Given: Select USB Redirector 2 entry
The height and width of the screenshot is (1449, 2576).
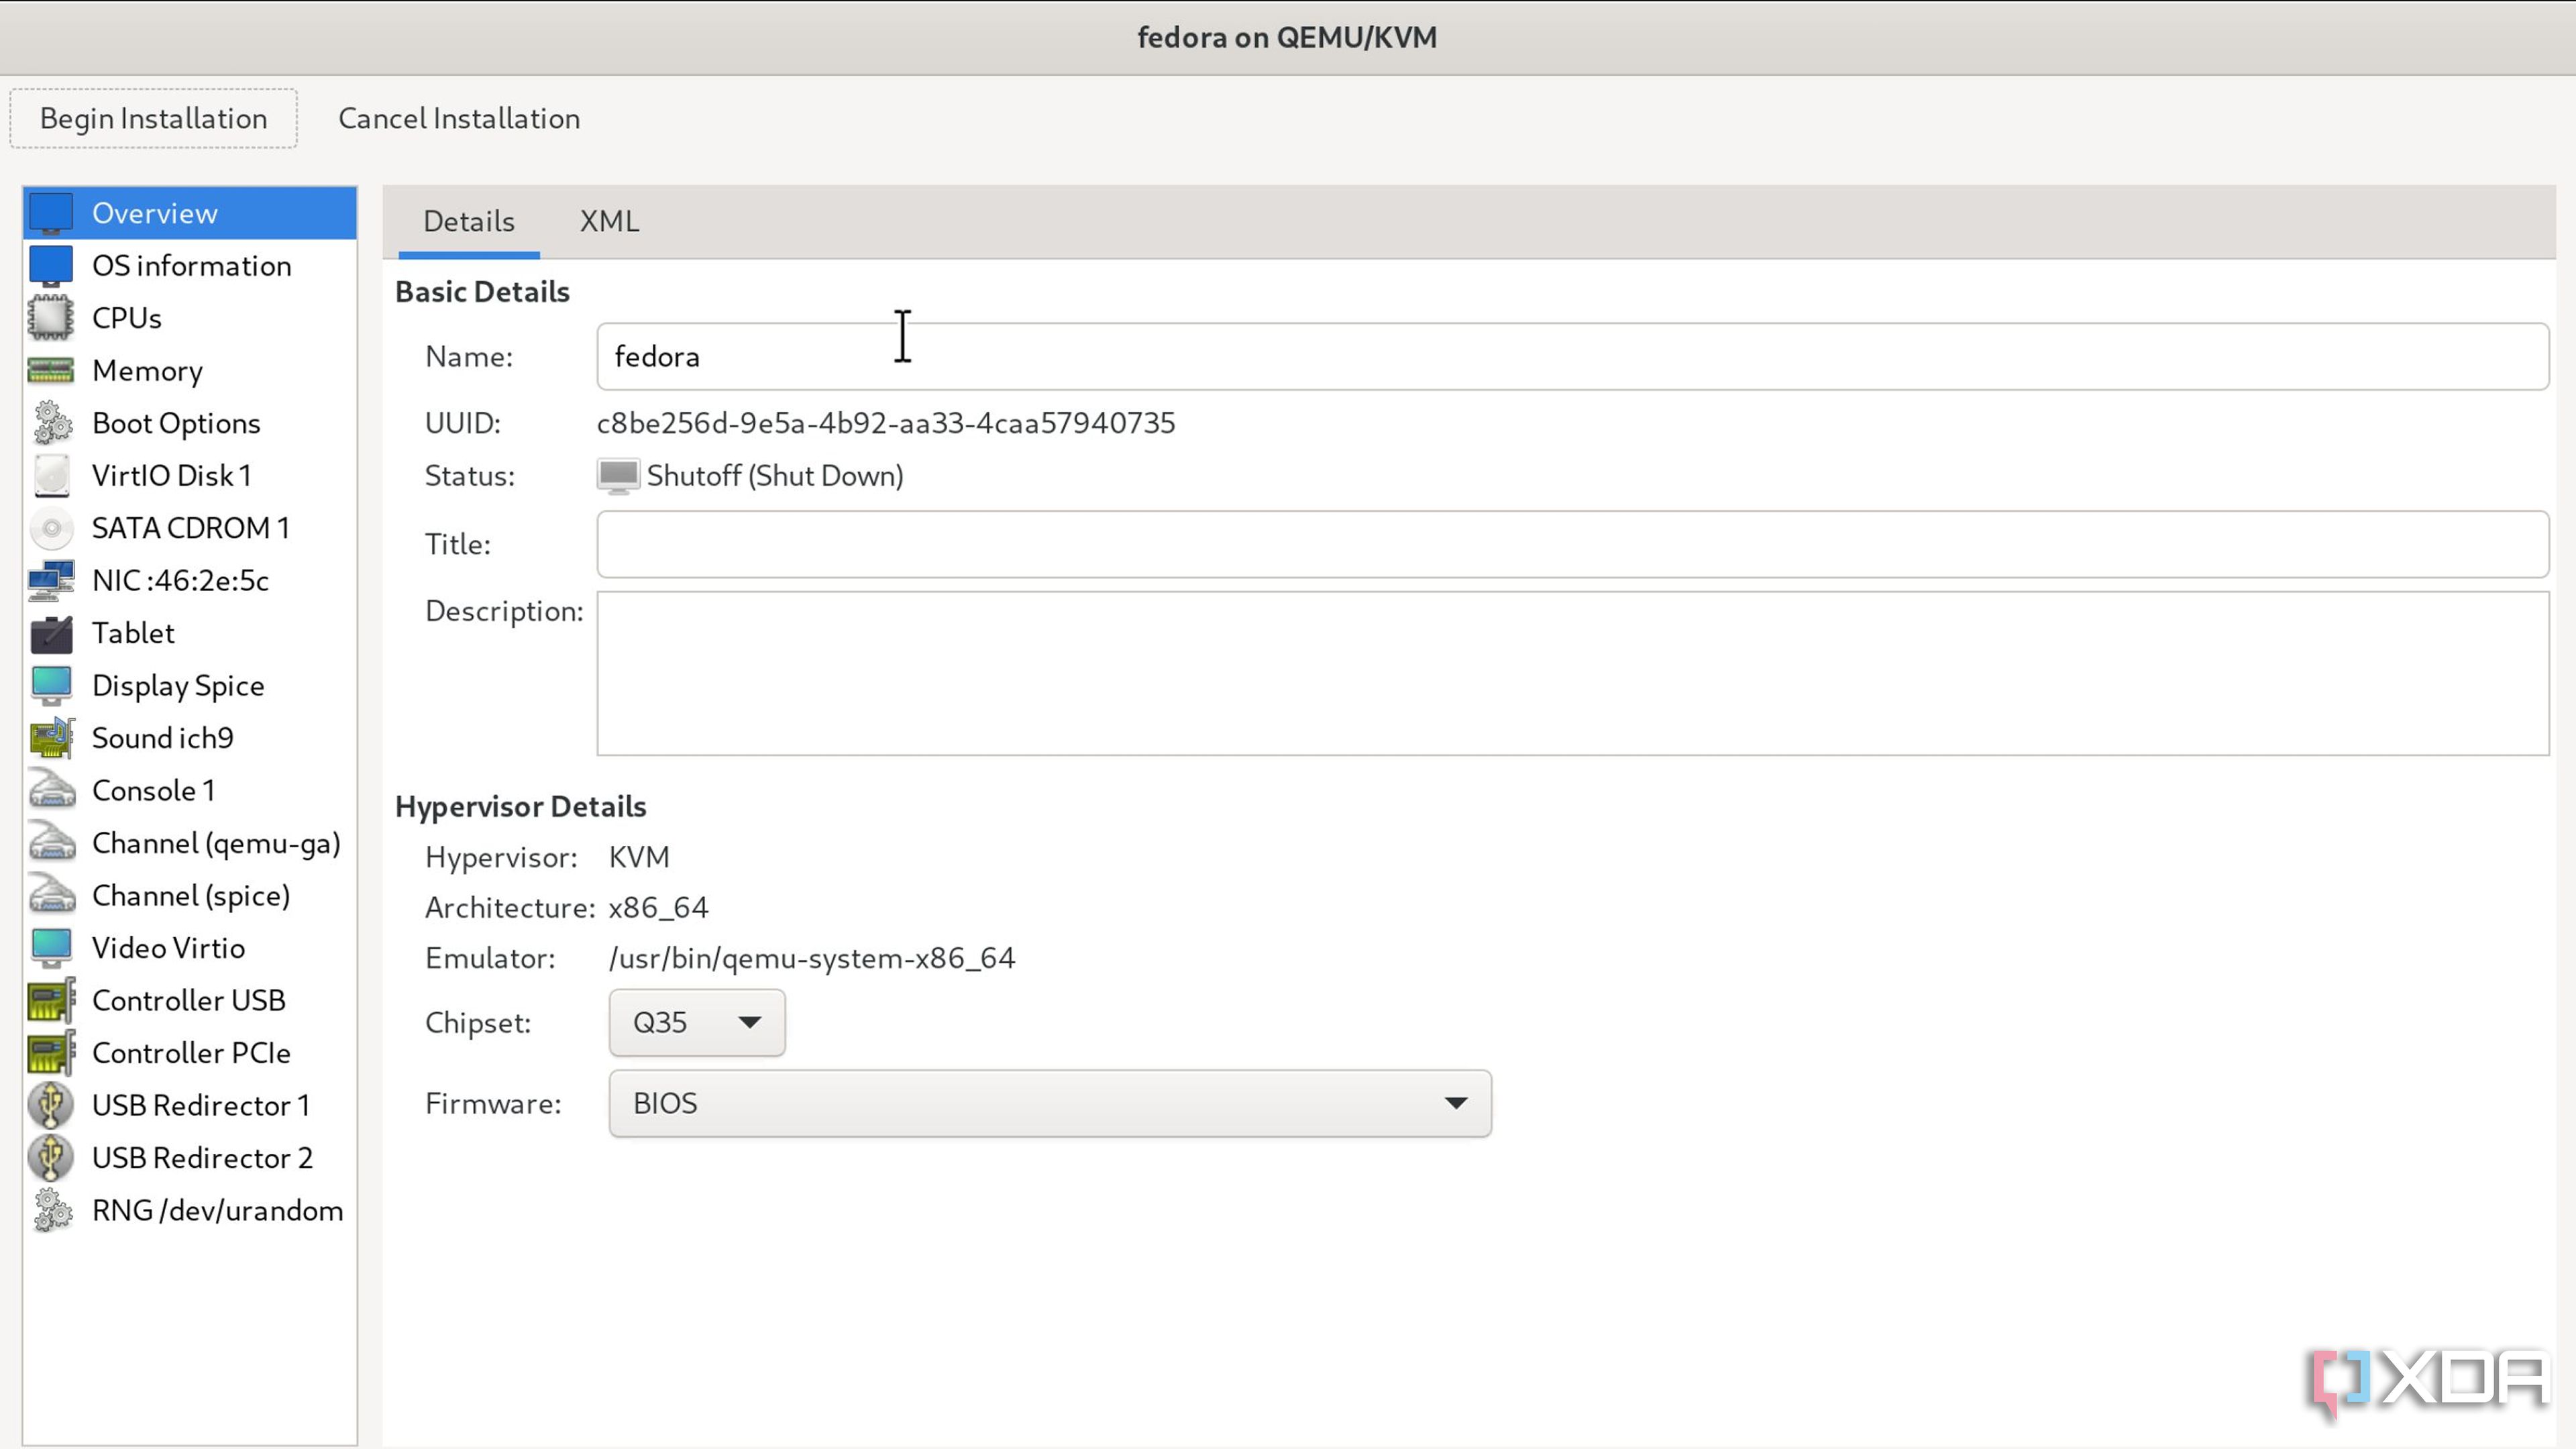Looking at the screenshot, I should [x=190, y=1158].
